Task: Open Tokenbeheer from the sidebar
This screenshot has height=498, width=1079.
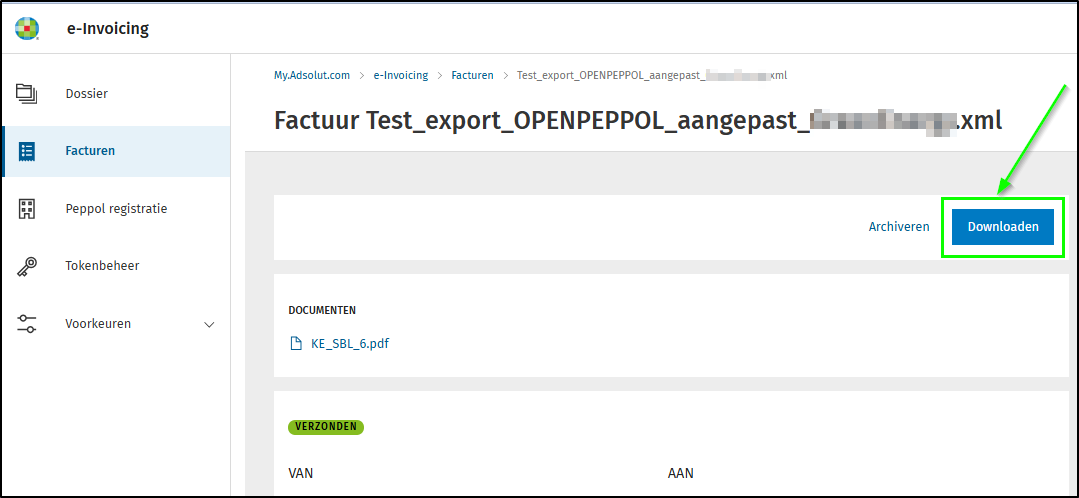Action: [x=102, y=266]
